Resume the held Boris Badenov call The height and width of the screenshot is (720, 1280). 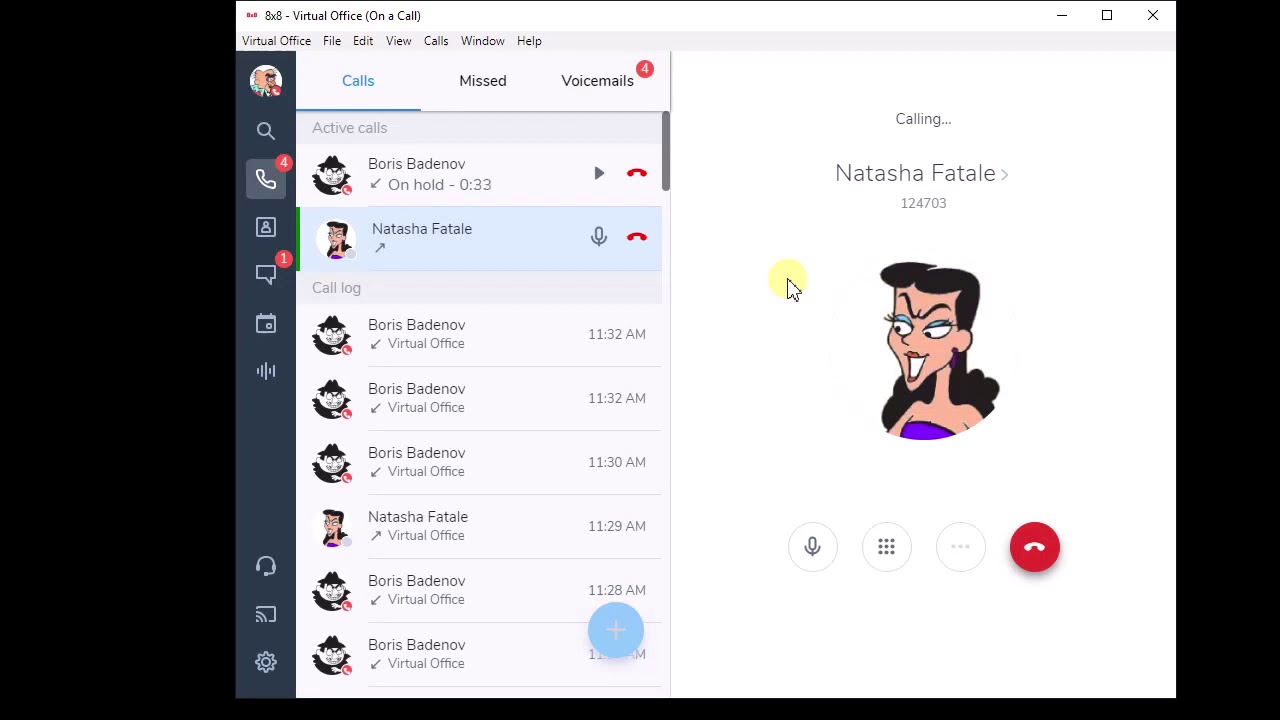(x=599, y=174)
